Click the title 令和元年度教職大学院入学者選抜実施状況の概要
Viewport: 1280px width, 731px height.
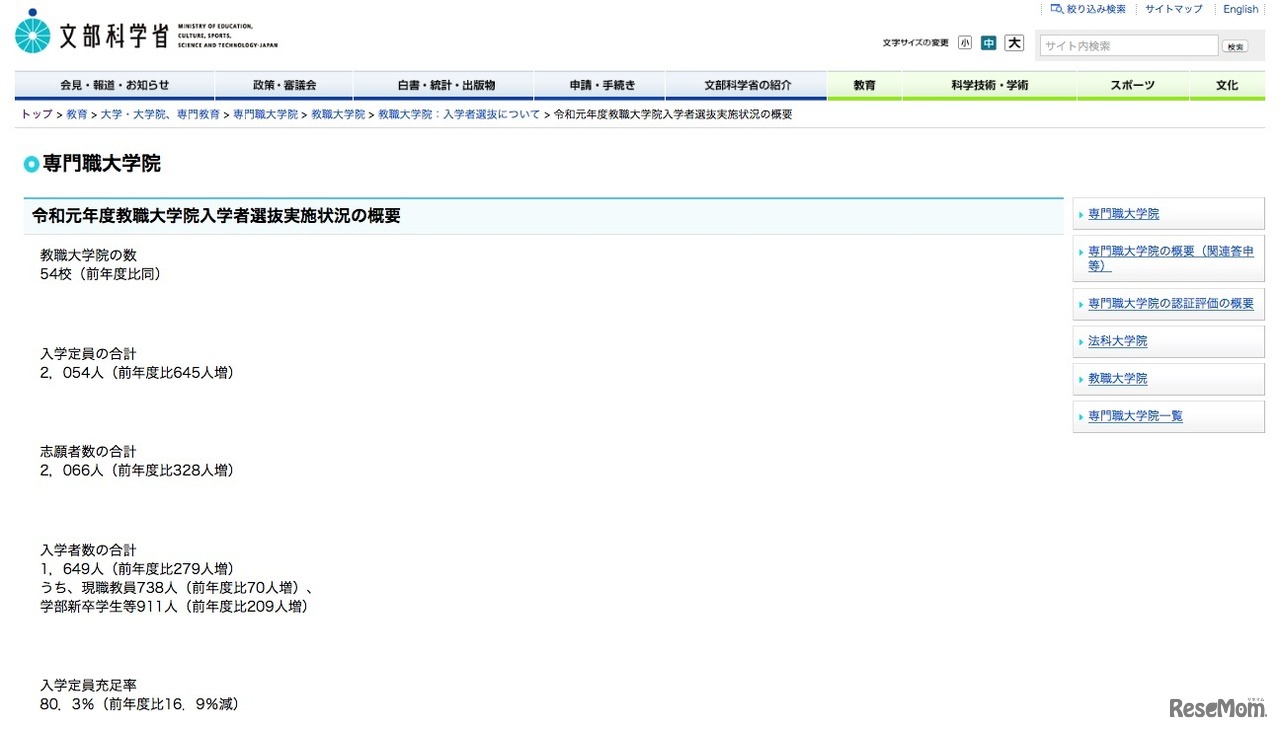(x=217, y=216)
